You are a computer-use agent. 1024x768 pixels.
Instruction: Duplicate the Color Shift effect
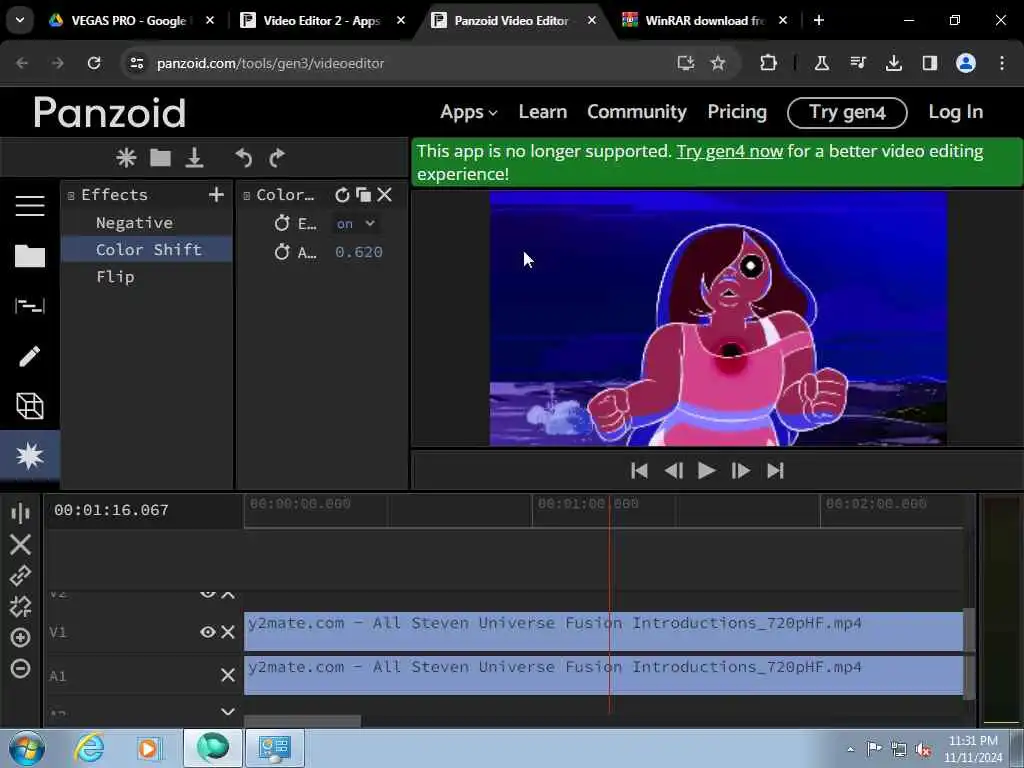[x=364, y=195]
